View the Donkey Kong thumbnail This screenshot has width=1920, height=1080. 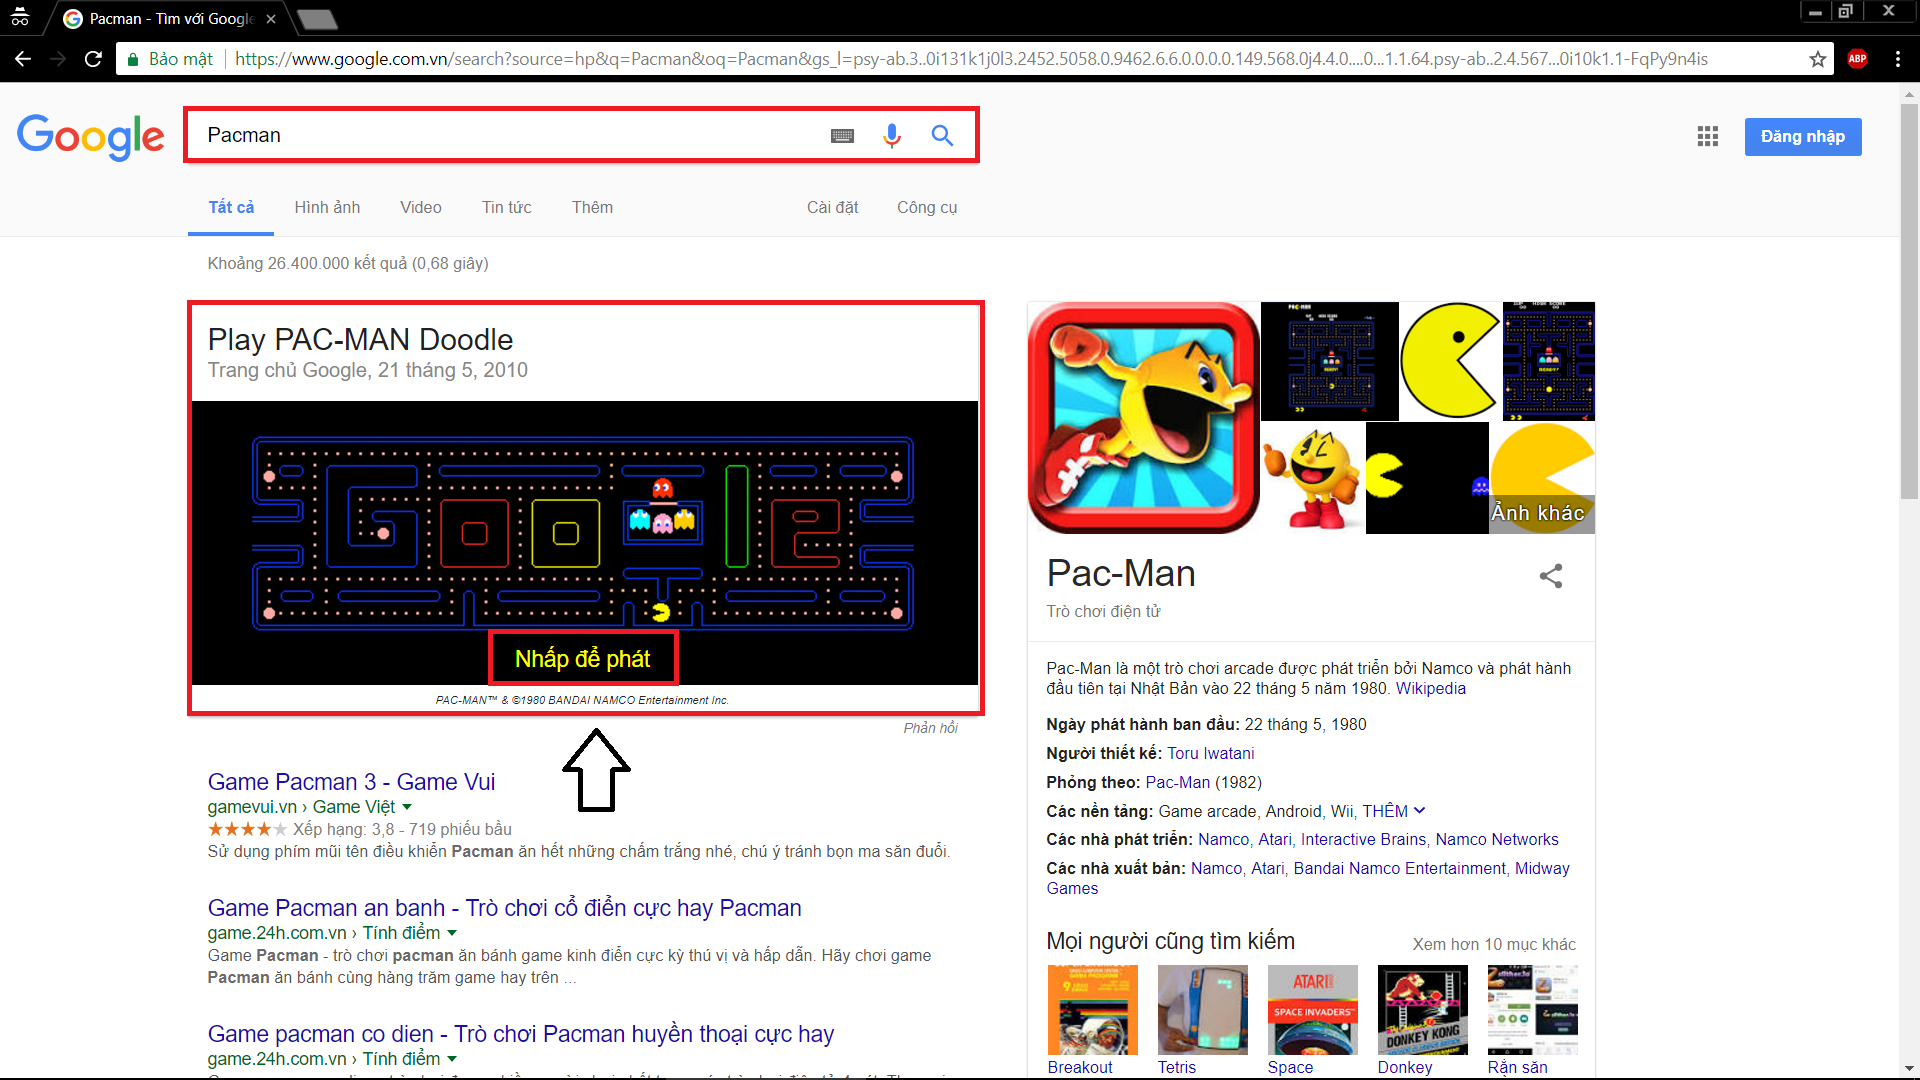[1421, 1010]
